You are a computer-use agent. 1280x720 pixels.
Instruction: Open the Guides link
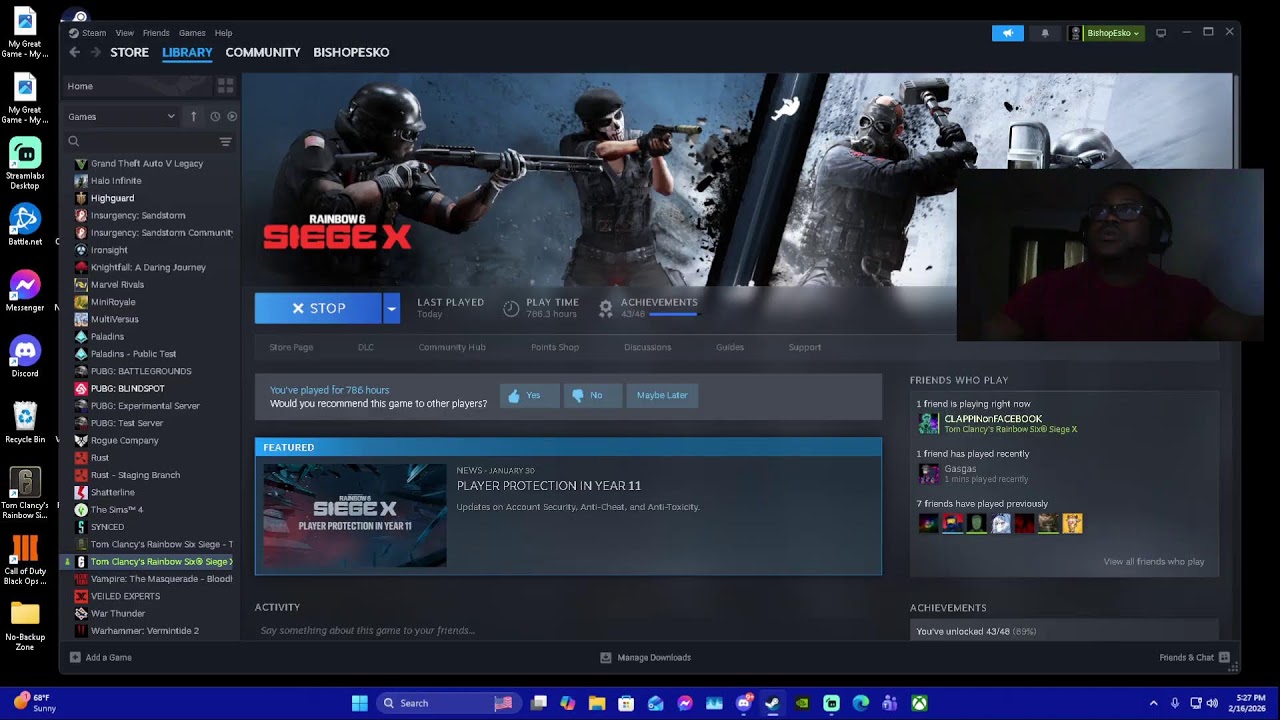[x=730, y=347]
